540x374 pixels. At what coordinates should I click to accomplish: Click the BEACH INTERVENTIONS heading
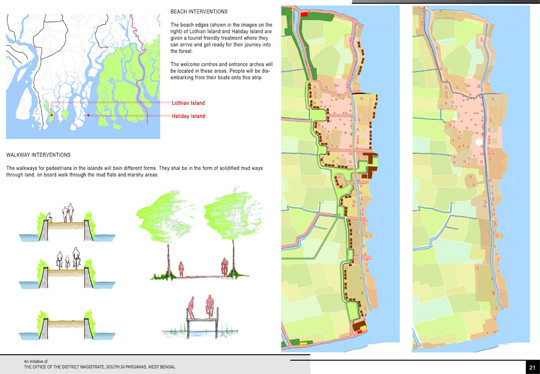[x=199, y=12]
